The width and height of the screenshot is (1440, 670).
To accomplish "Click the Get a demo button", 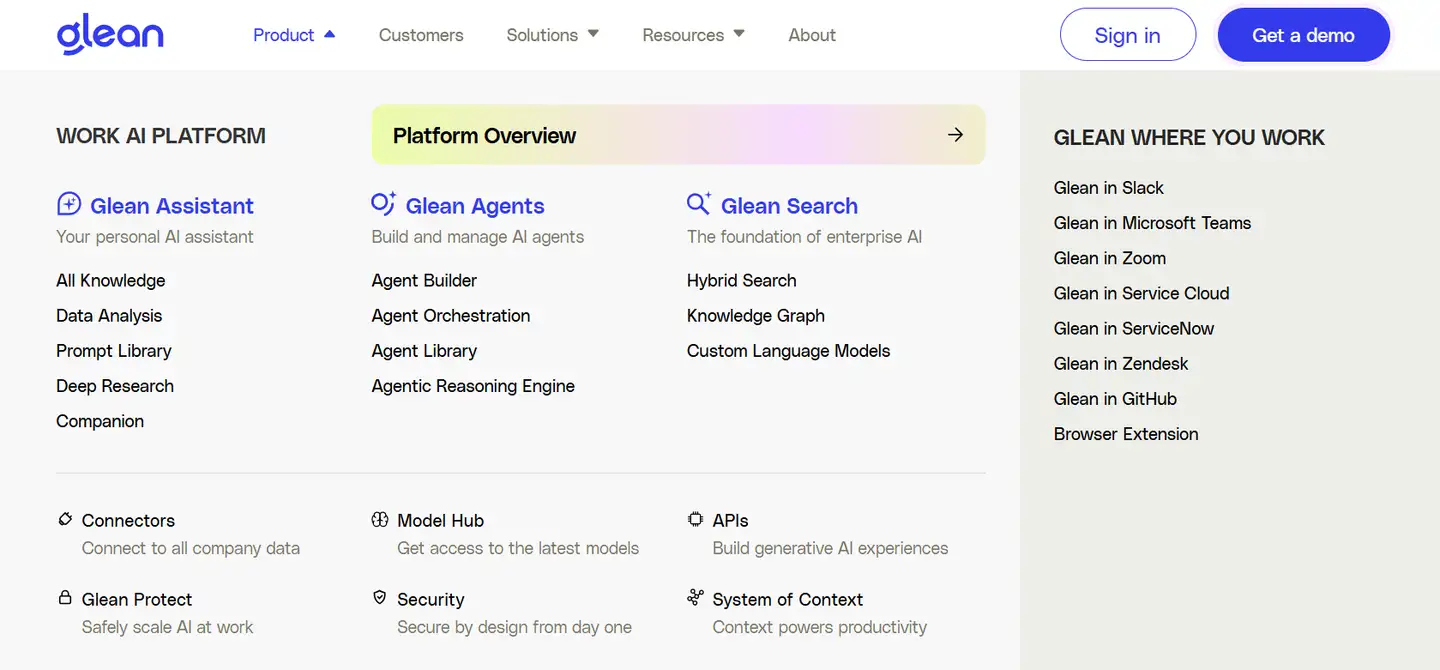I will (1303, 35).
